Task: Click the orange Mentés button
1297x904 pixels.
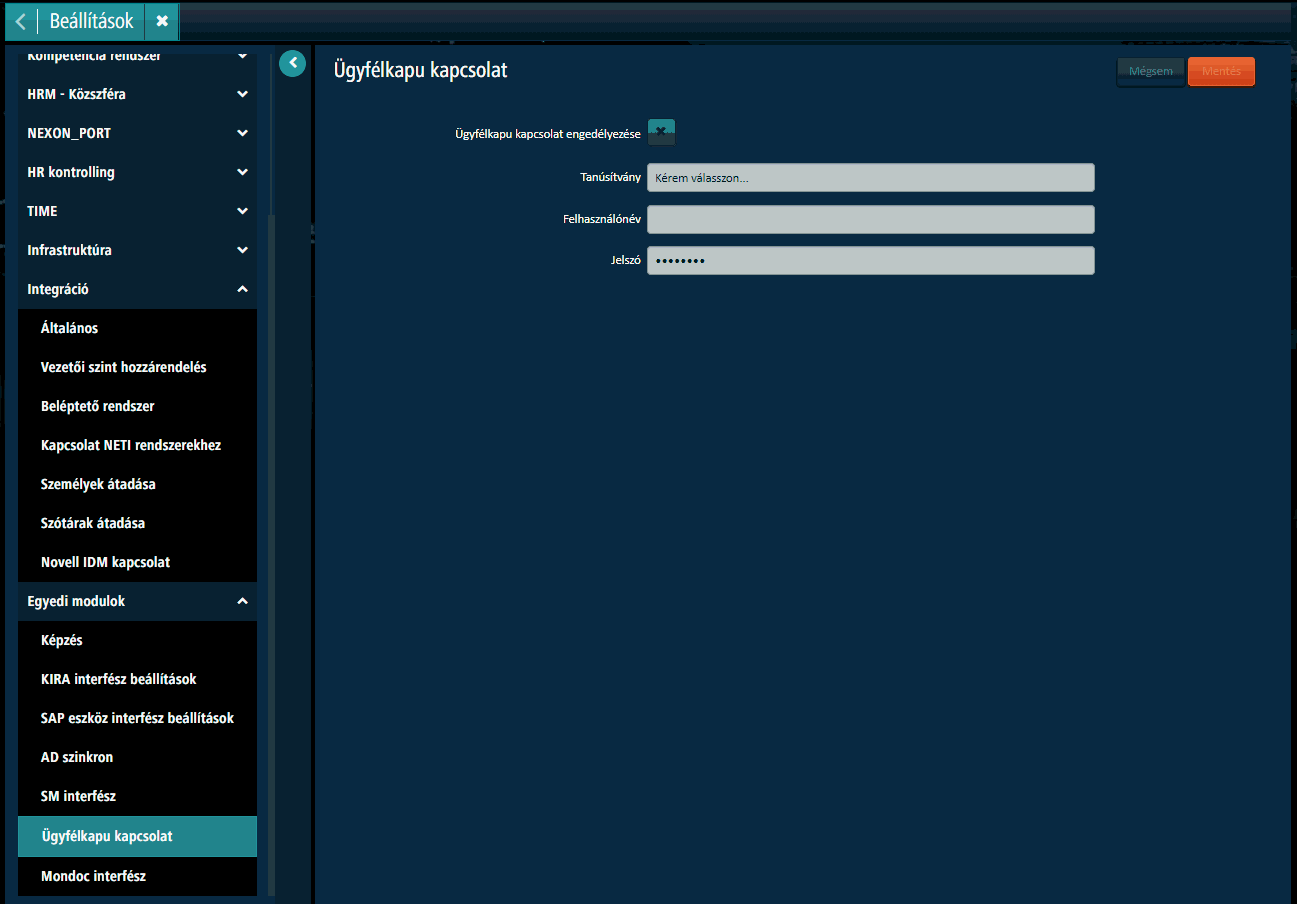Action: 1221,72
